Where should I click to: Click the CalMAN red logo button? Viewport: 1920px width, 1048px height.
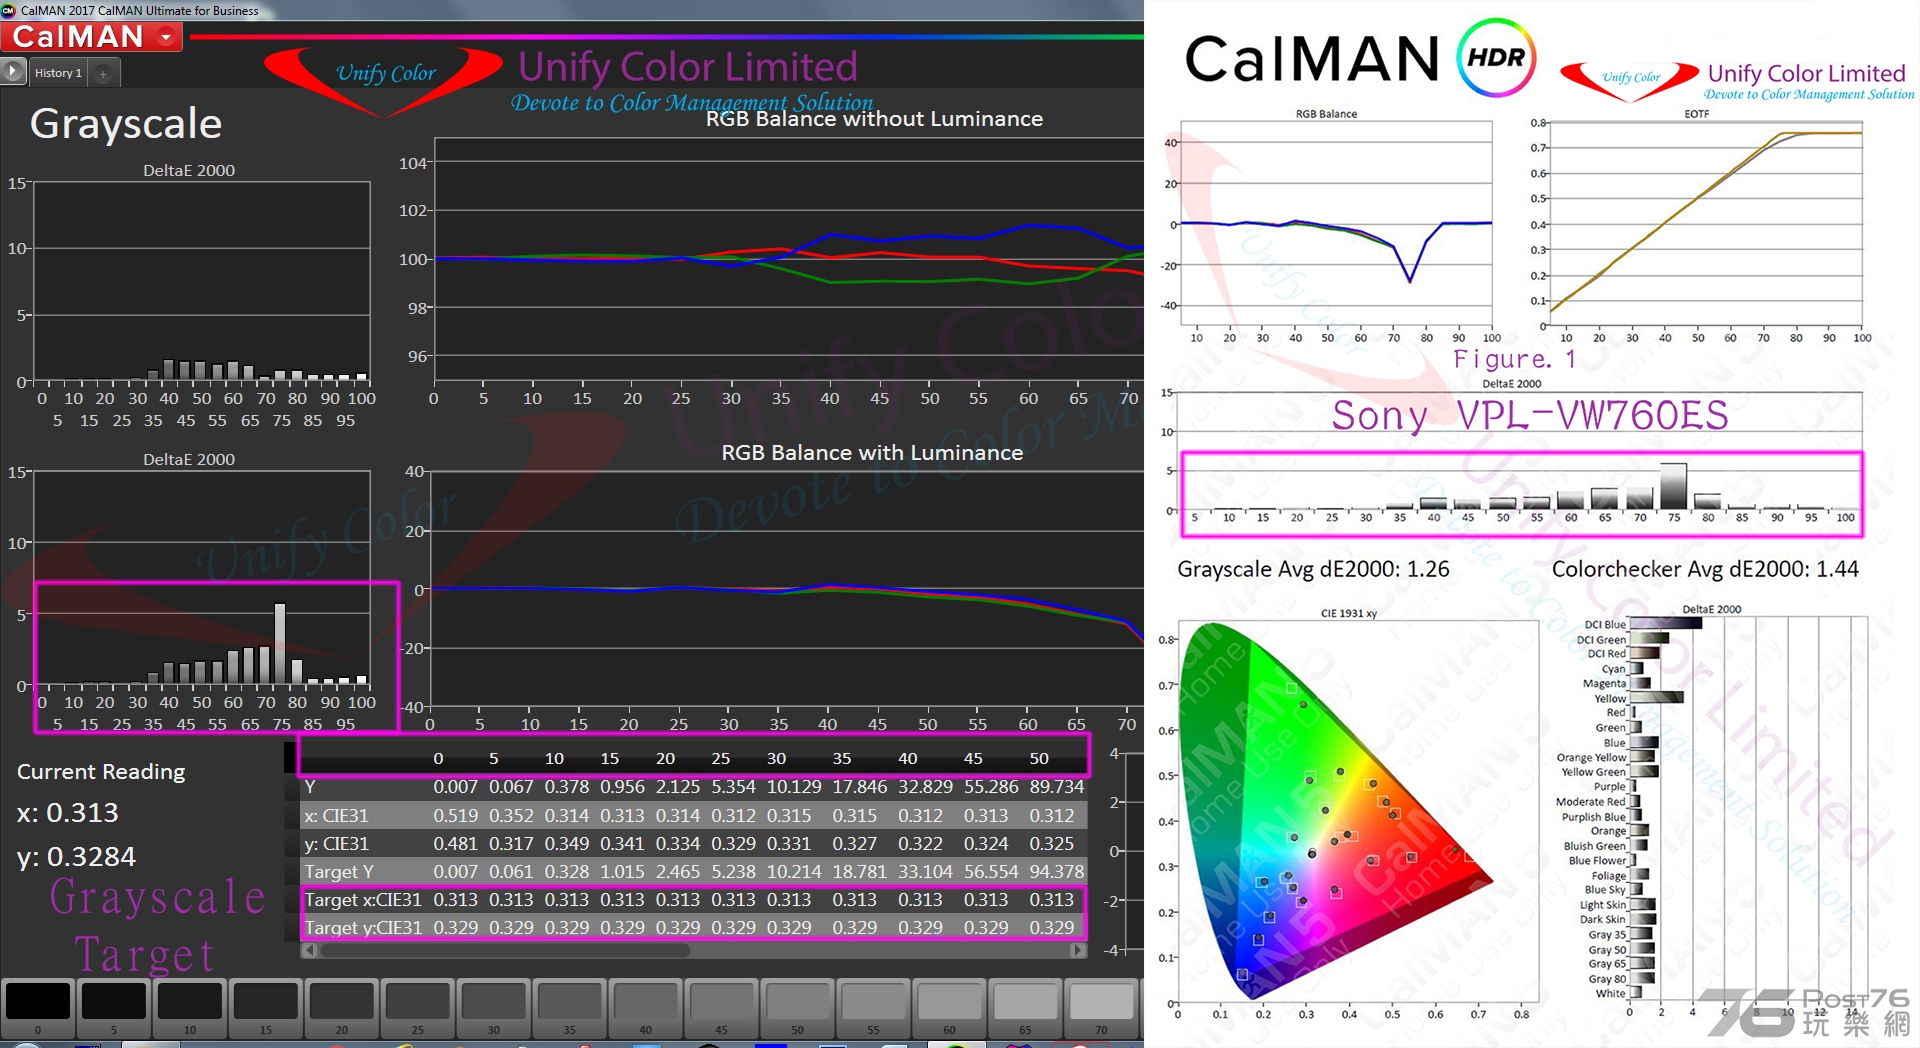(91, 37)
